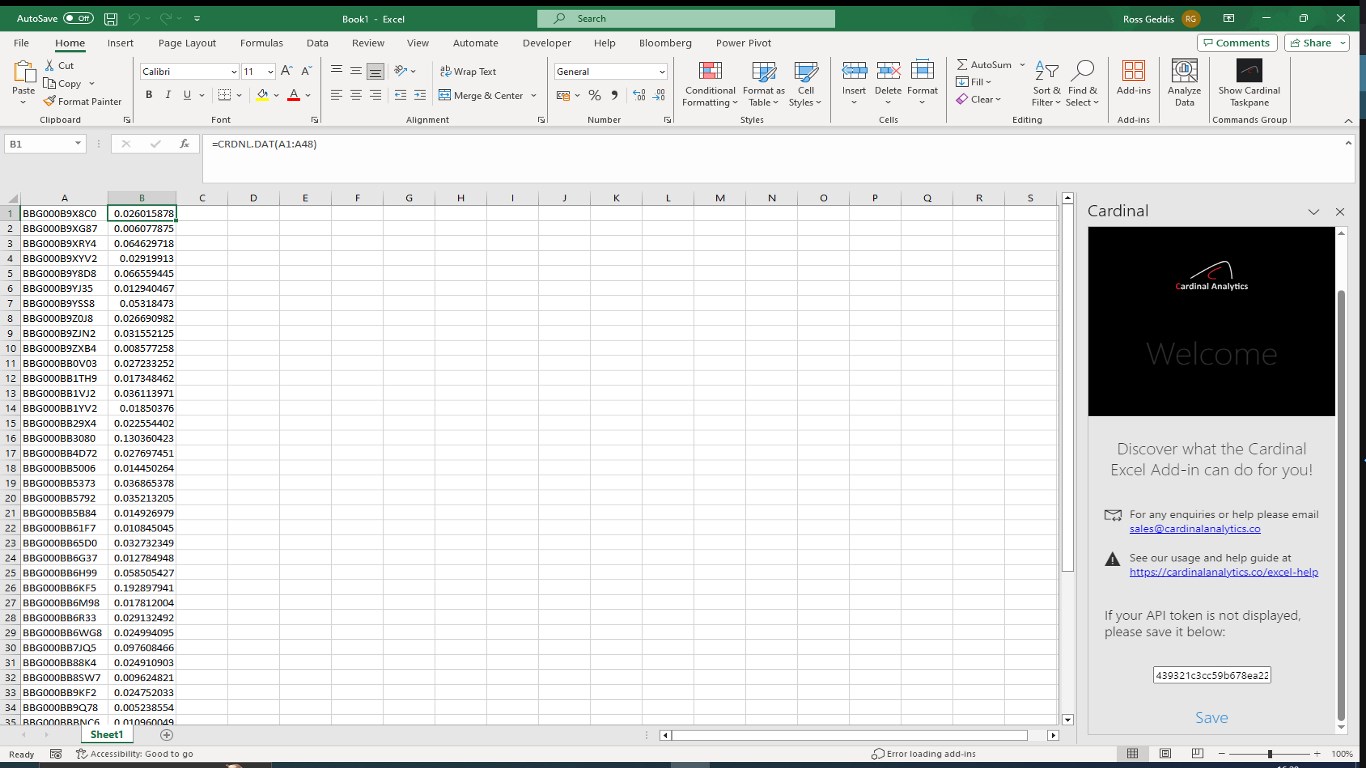1366x768 pixels.
Task: Decrease font size with the smaller A icon
Action: point(305,71)
